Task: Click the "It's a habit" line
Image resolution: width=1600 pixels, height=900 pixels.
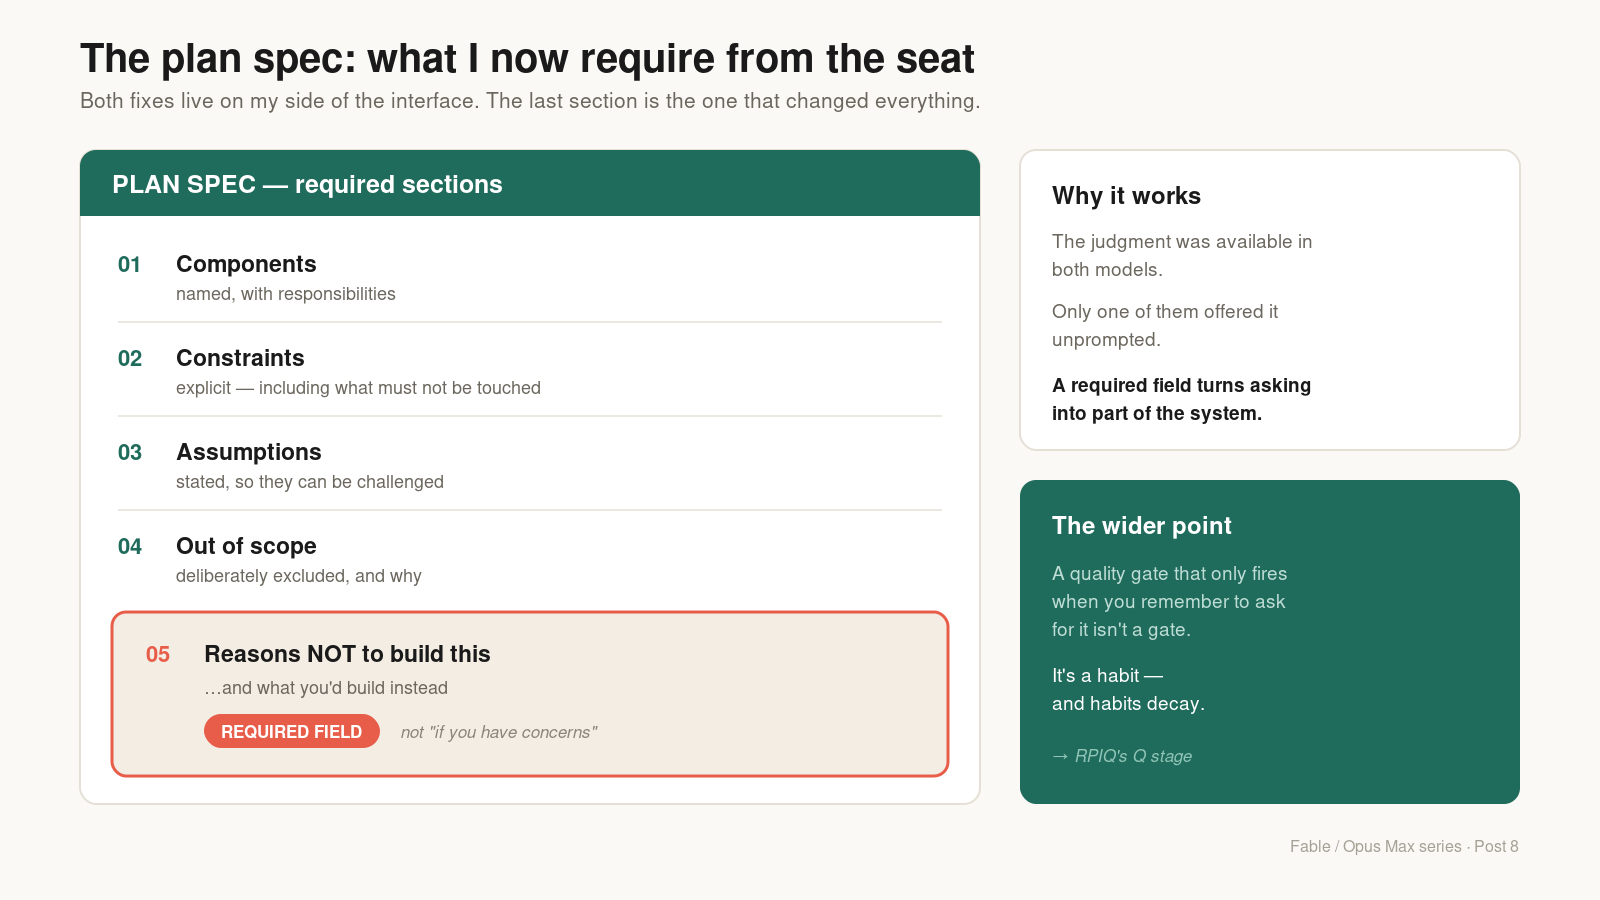Action: pos(1107,676)
